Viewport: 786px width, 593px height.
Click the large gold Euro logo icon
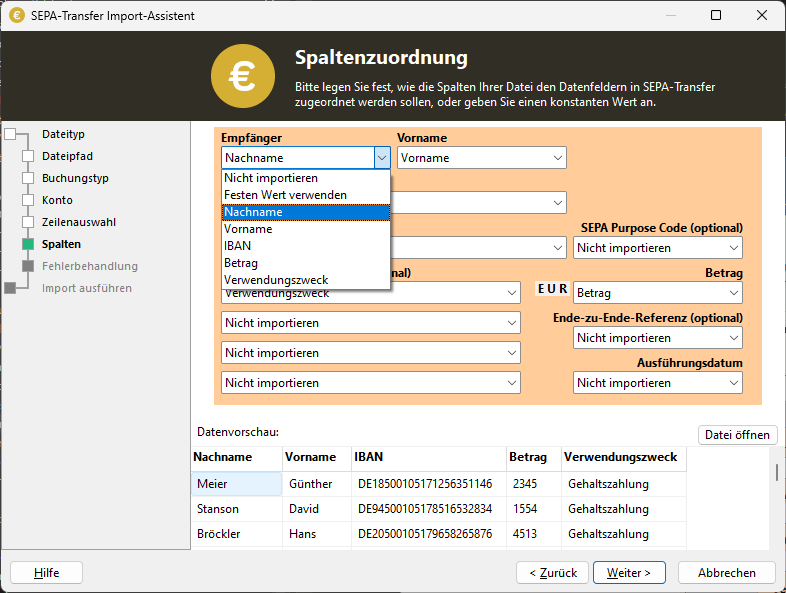pyautogui.click(x=243, y=76)
